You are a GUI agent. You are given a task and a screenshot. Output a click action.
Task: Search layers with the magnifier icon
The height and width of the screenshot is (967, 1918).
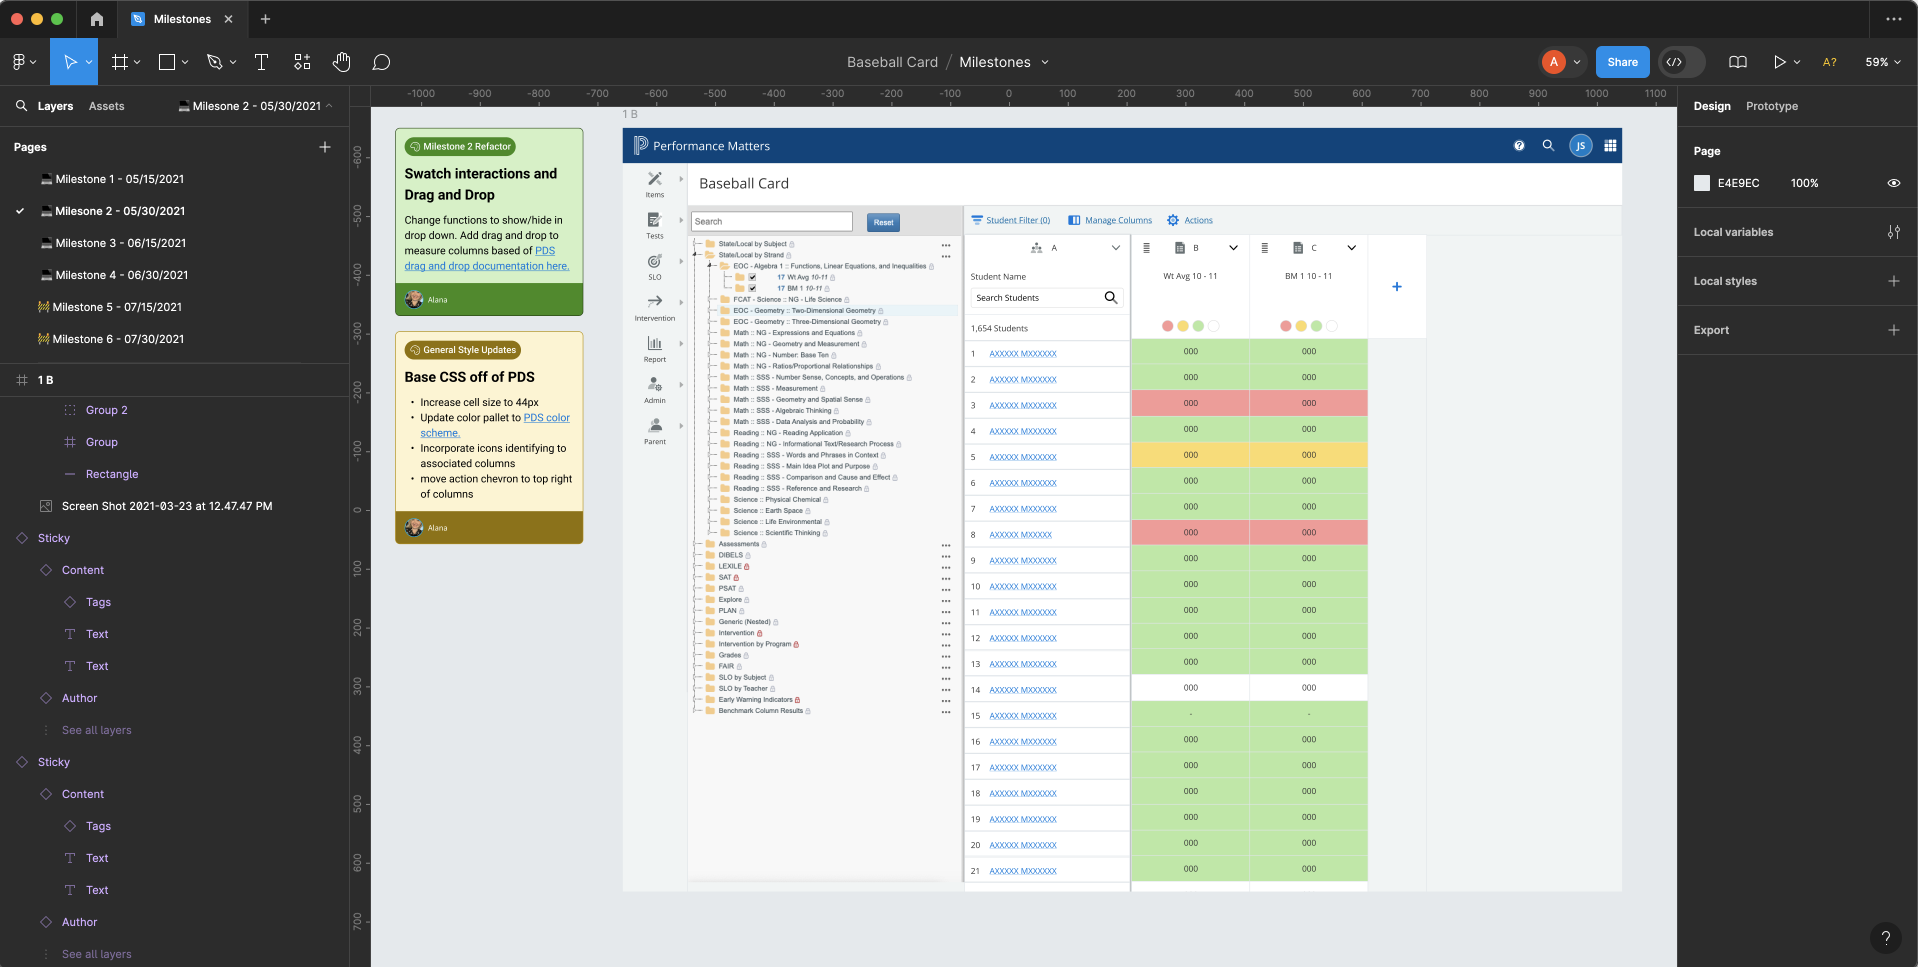point(21,105)
